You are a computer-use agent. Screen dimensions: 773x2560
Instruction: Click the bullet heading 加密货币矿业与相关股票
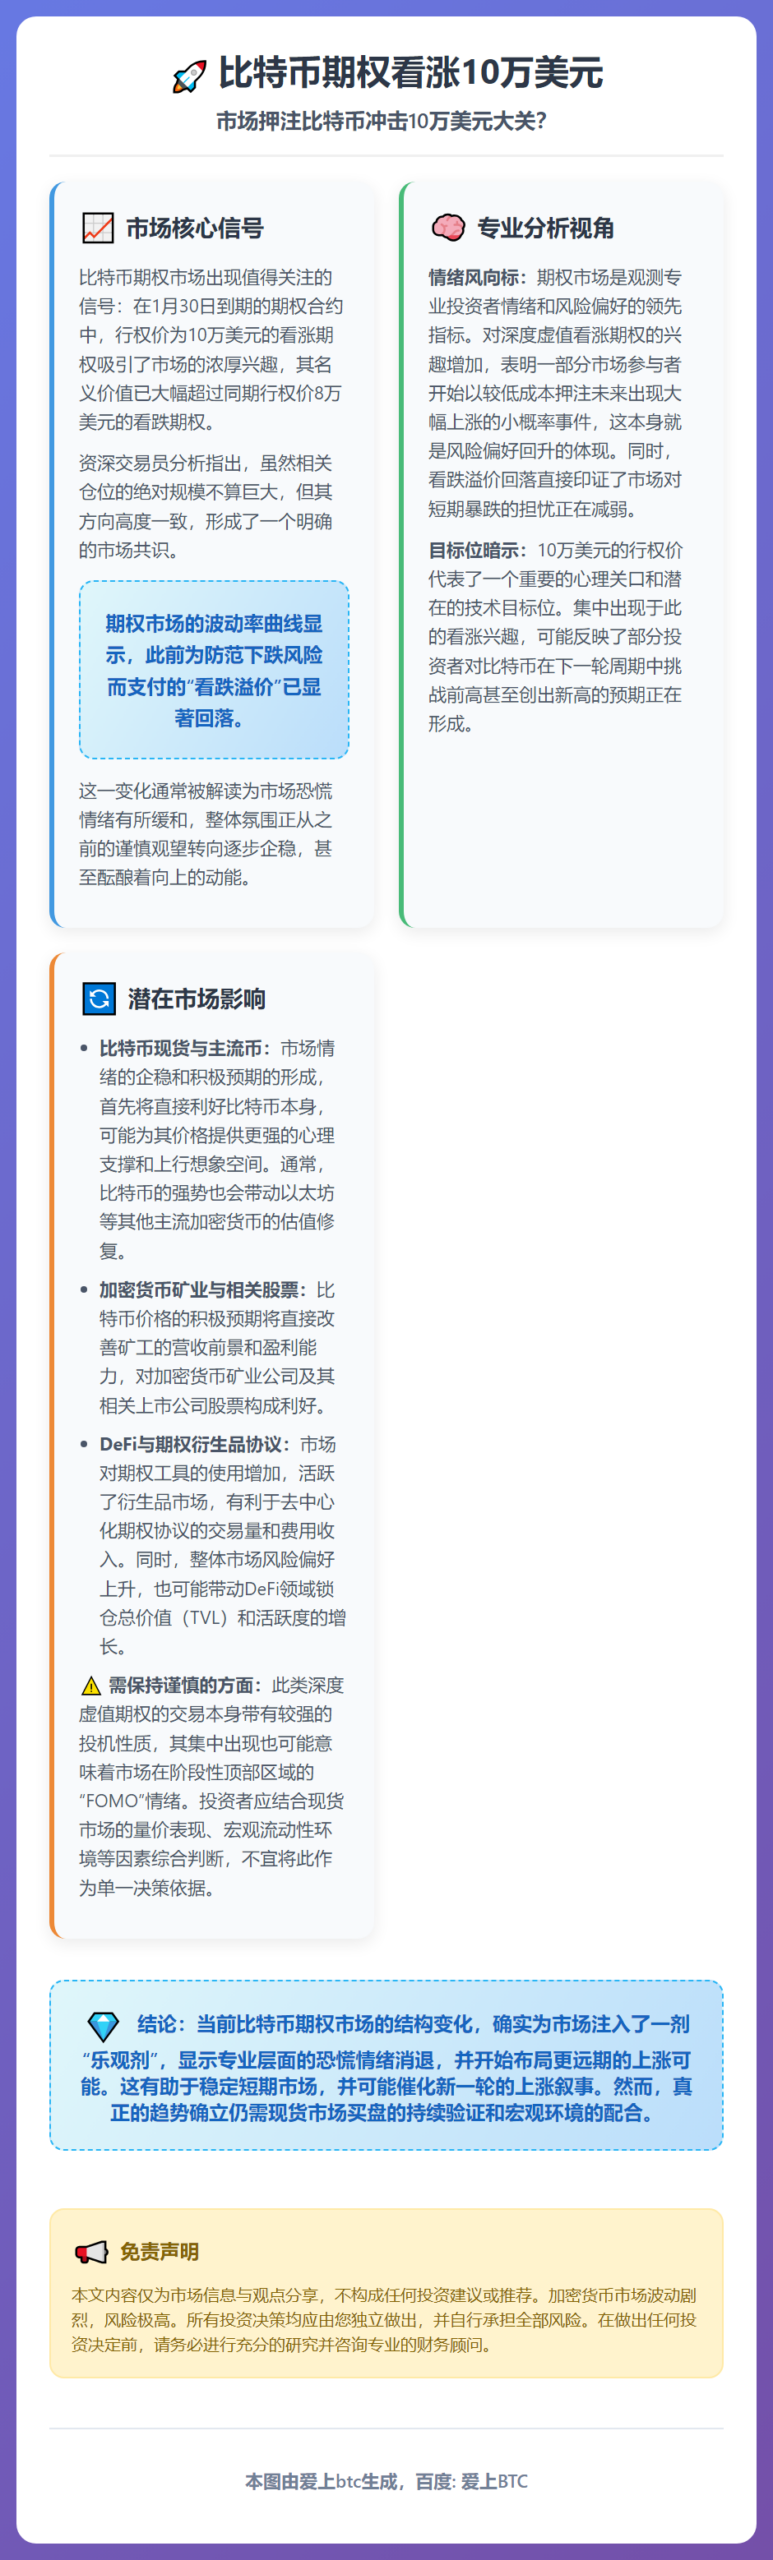(203, 1290)
